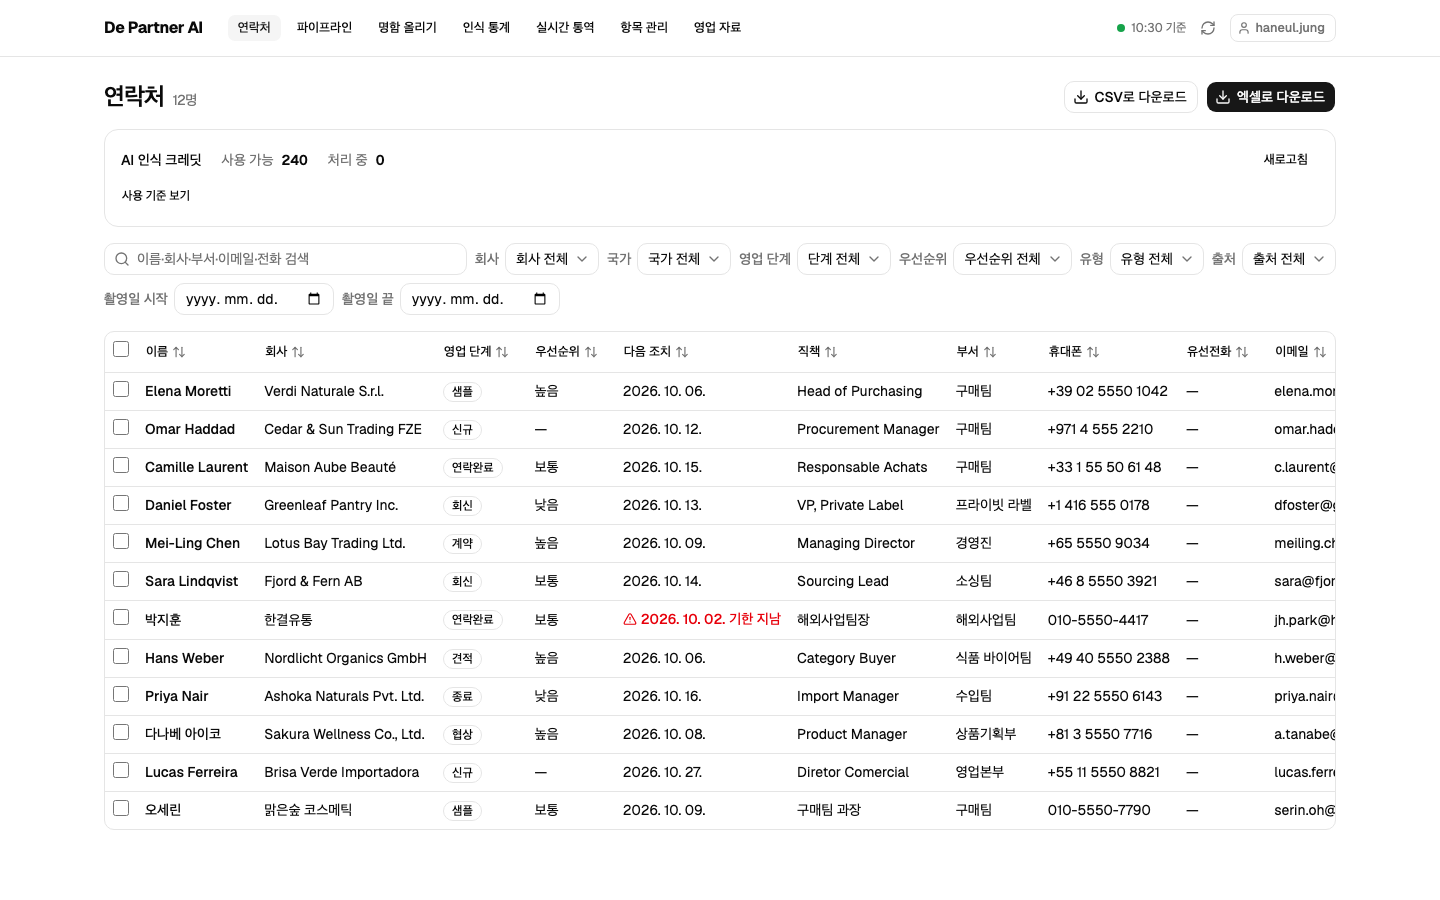Click the refresh sync icon near 10:30 기준
This screenshot has height=900, width=1440.
click(x=1208, y=28)
